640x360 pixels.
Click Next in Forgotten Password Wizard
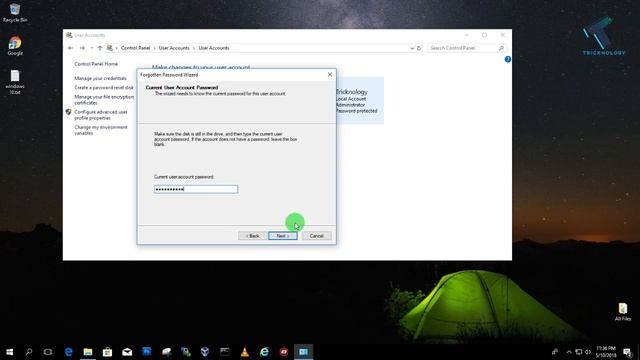point(282,236)
